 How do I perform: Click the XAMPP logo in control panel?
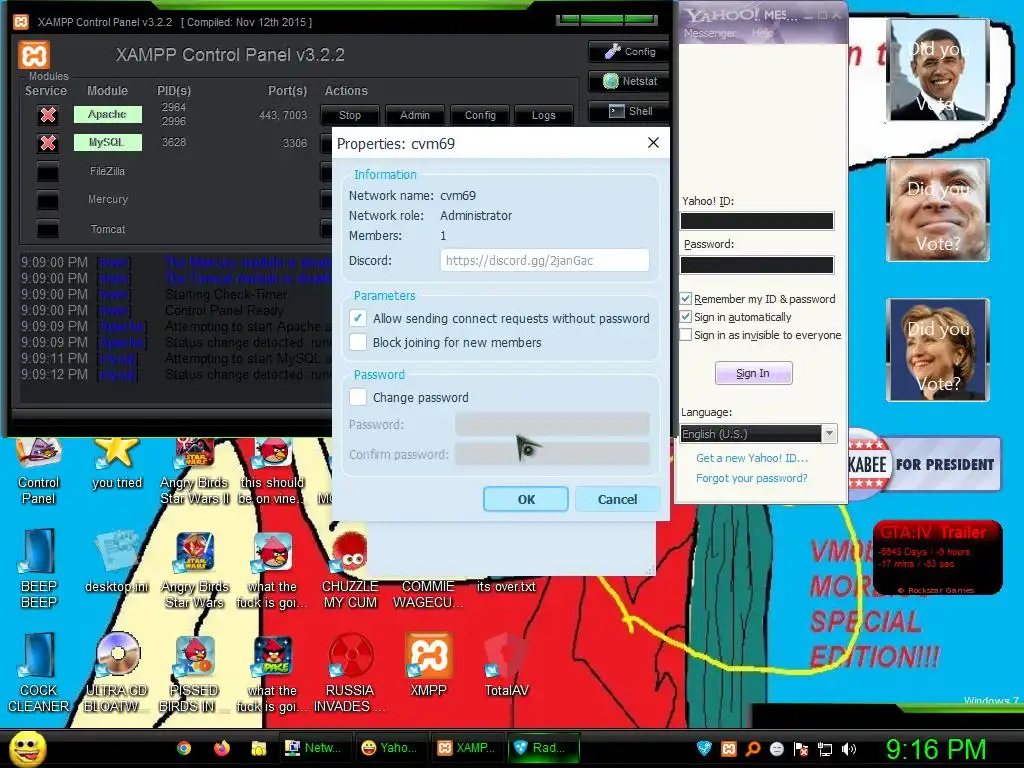34,55
